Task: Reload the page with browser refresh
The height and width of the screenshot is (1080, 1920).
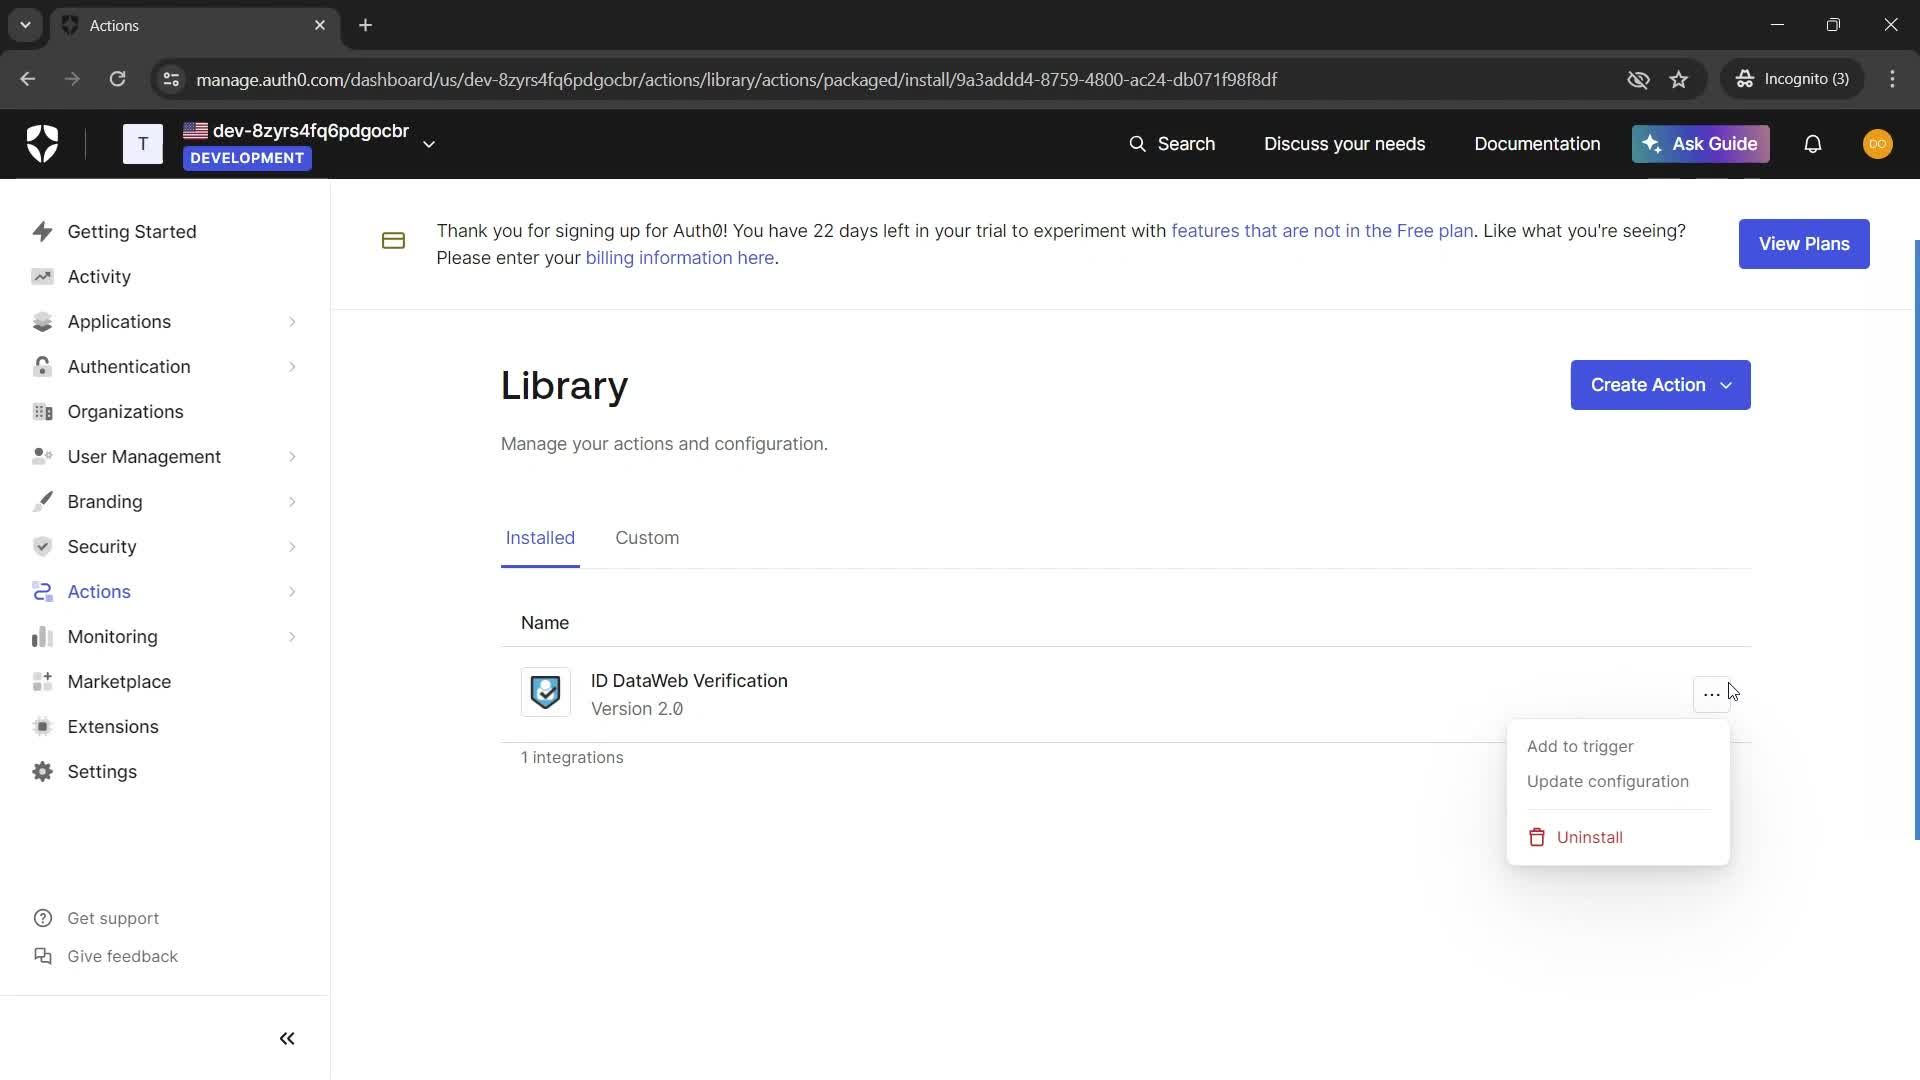Action: click(x=117, y=79)
